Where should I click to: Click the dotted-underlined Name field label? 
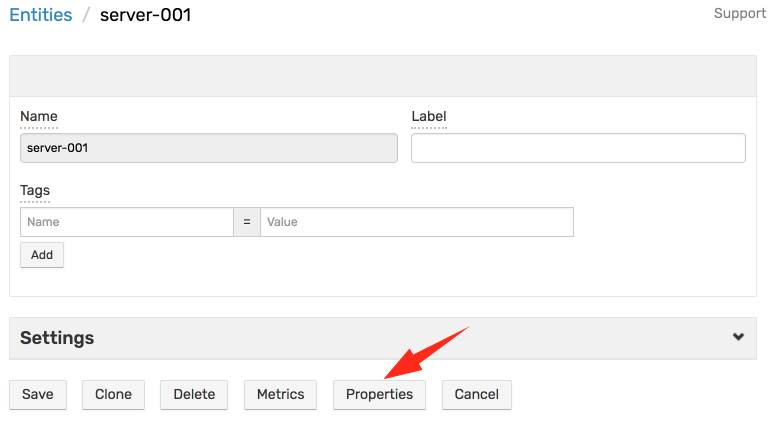coord(39,116)
